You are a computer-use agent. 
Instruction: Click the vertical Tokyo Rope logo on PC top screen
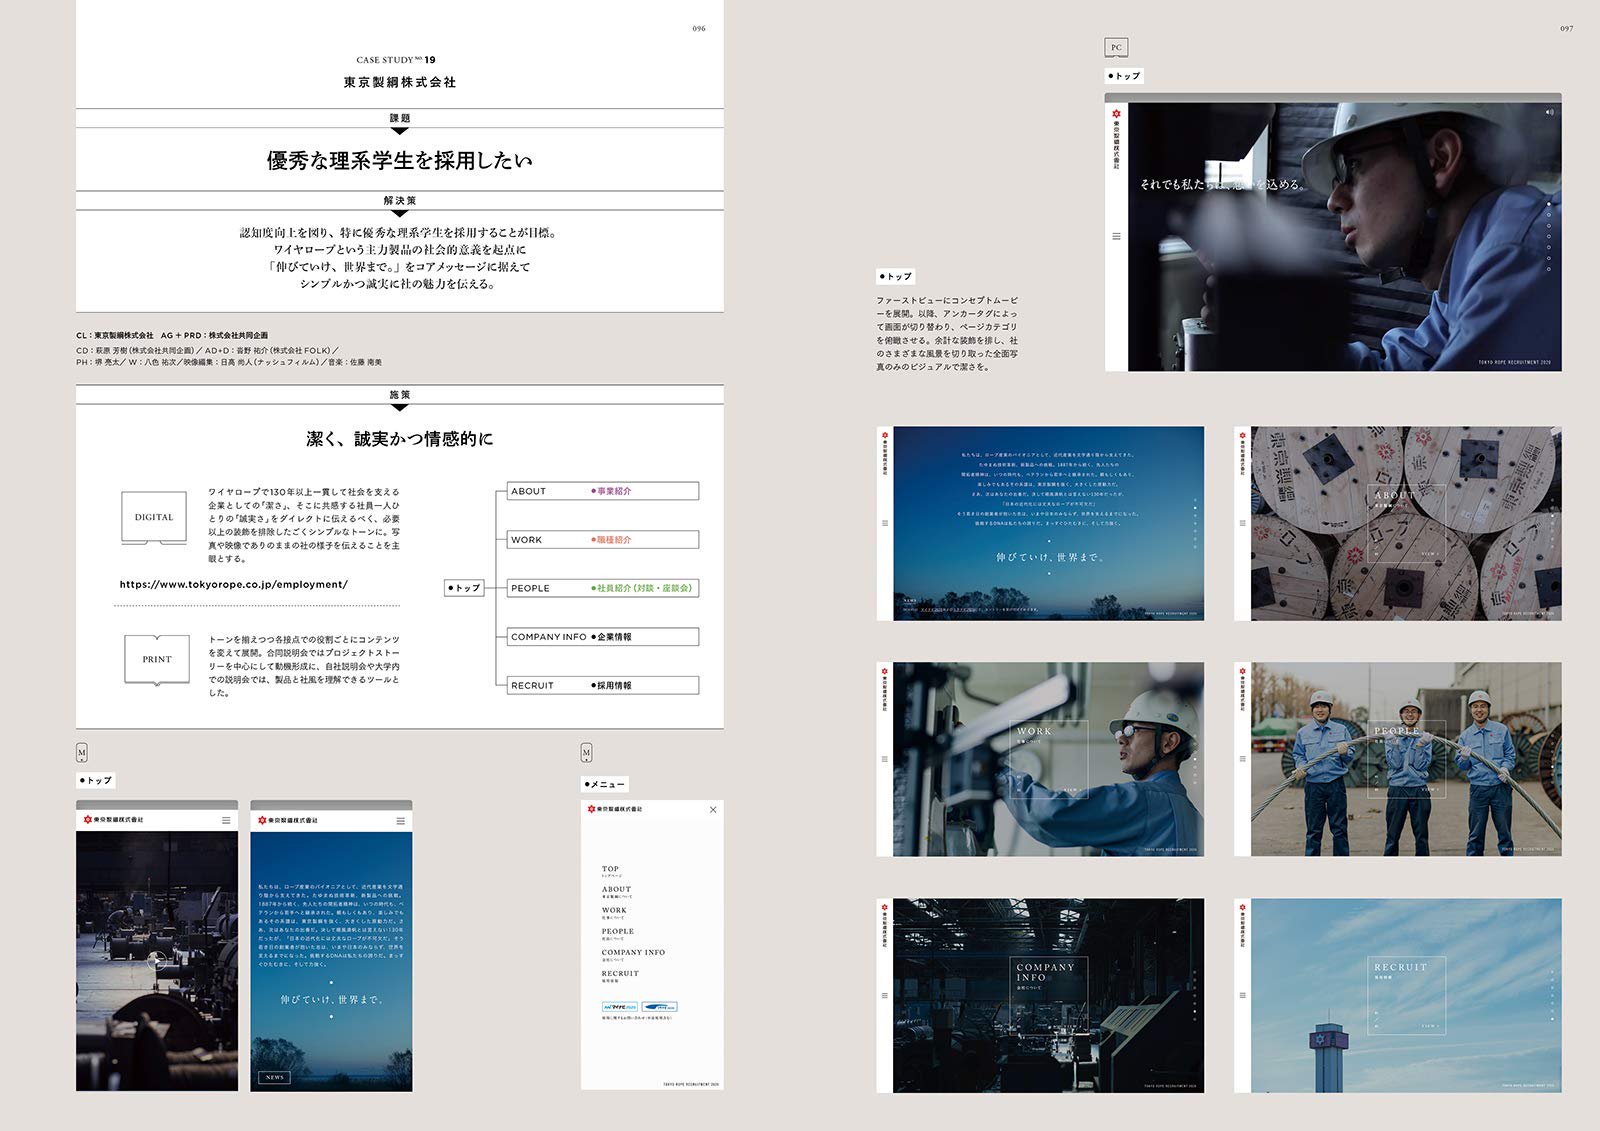(x=1116, y=139)
